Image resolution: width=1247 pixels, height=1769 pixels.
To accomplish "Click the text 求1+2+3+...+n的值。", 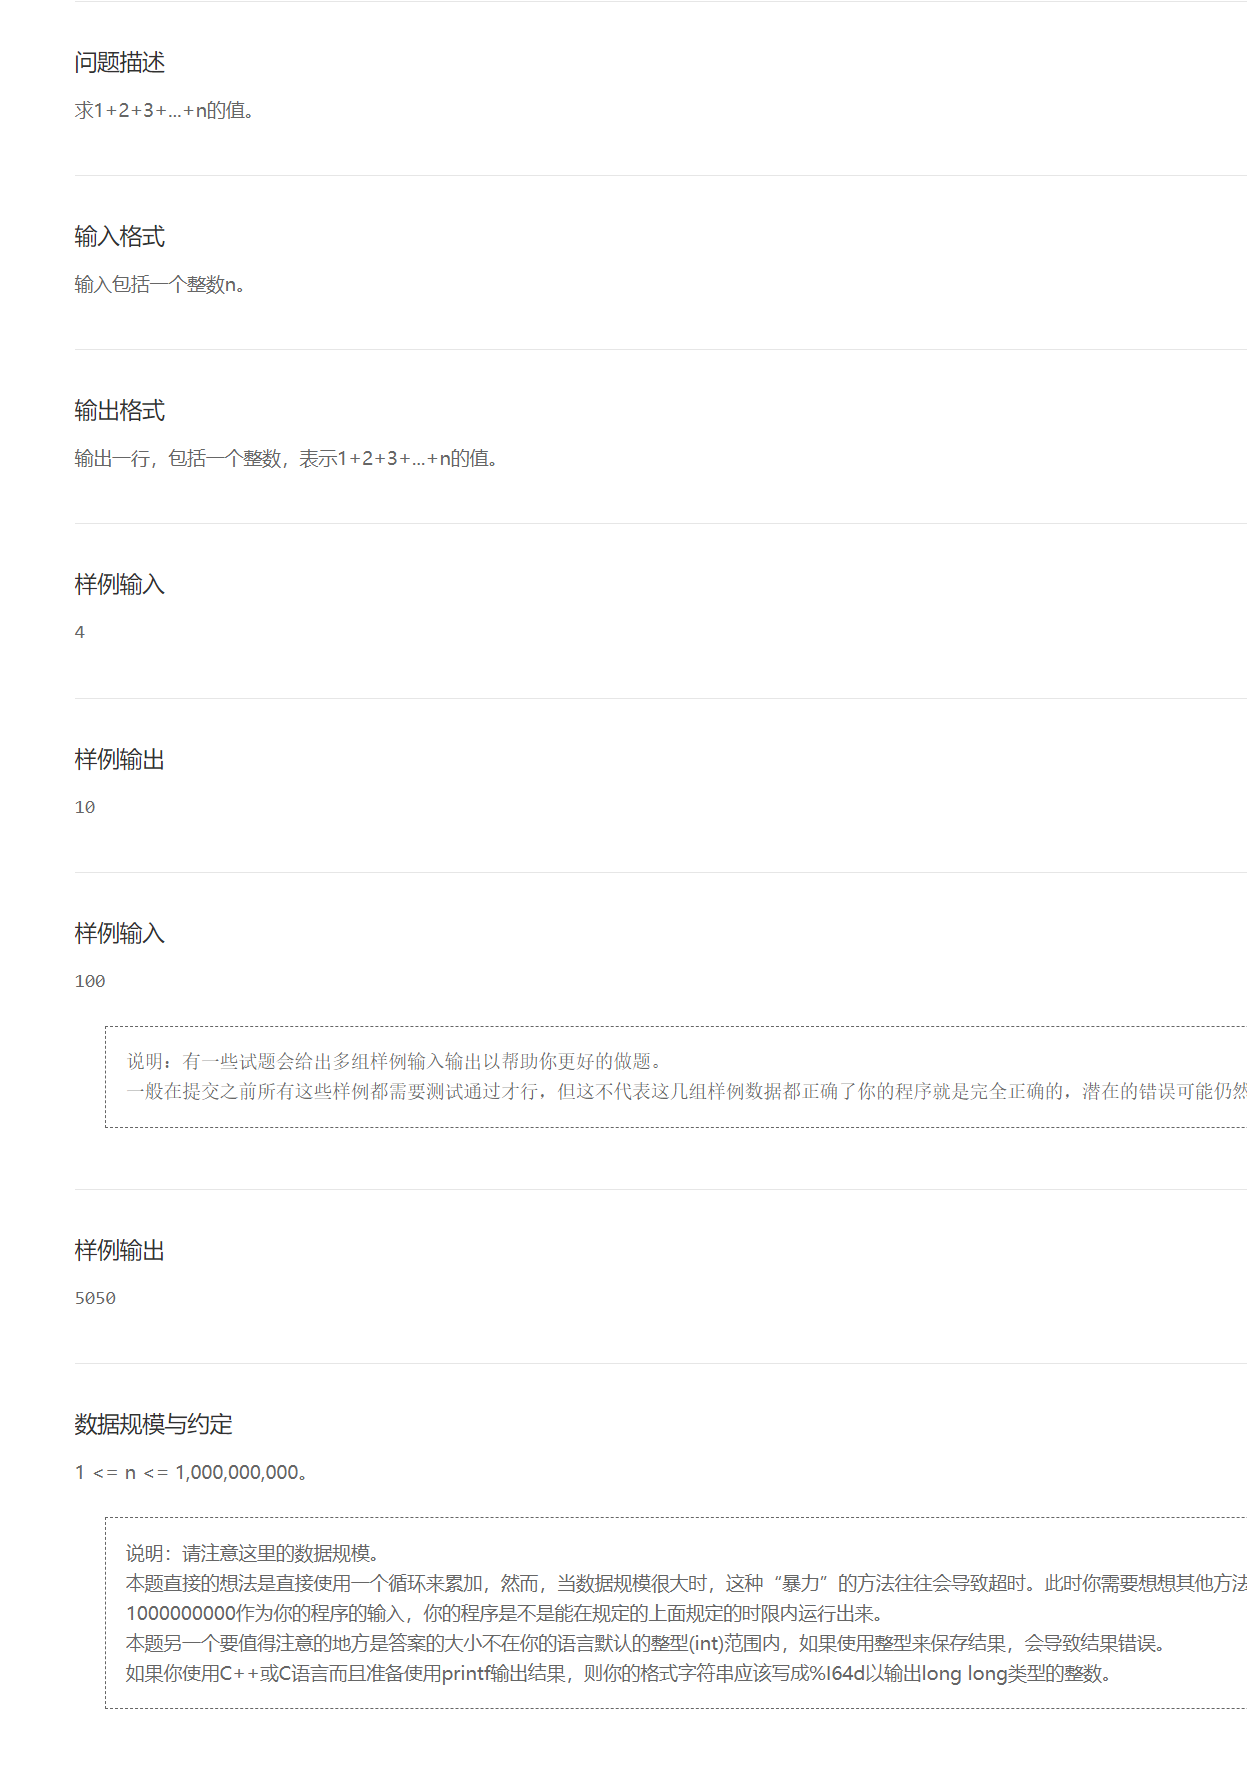I will click(165, 110).
